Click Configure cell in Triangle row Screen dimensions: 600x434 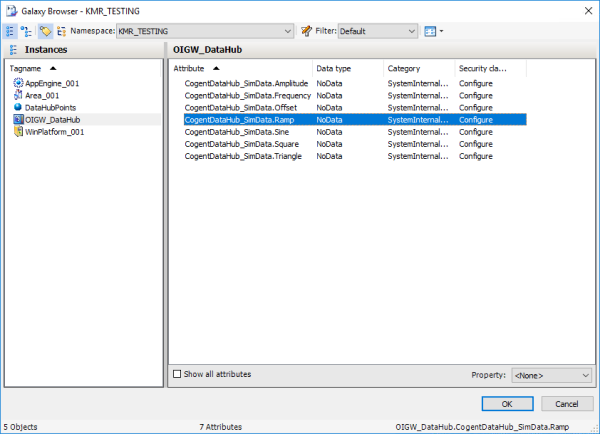(x=476, y=156)
